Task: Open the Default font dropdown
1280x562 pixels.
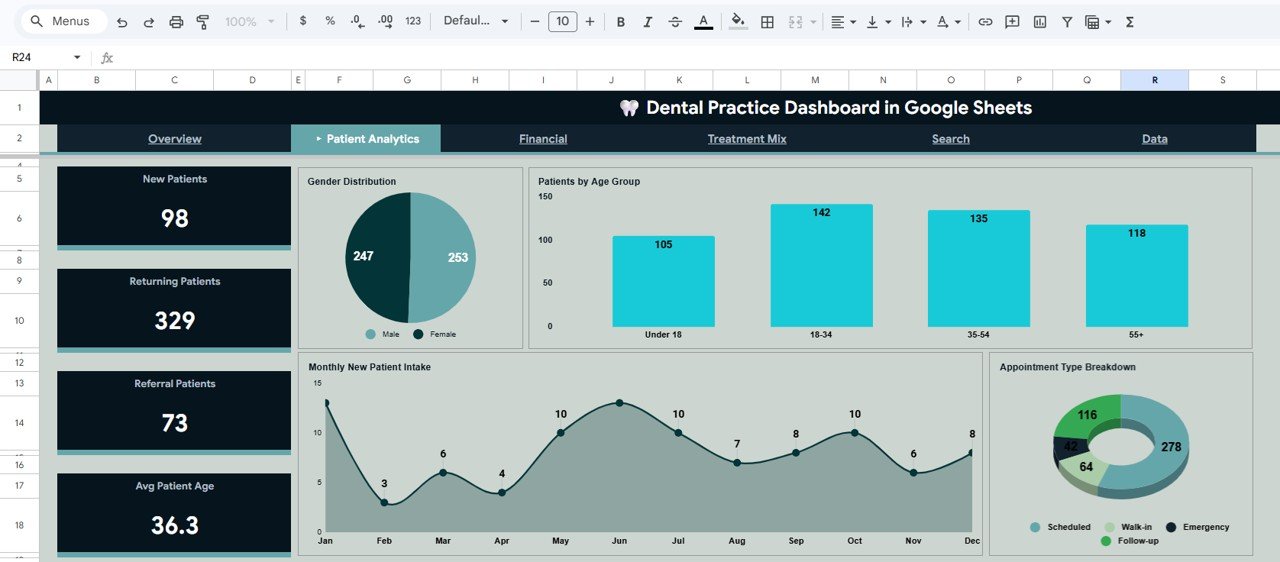Action: [x=476, y=21]
